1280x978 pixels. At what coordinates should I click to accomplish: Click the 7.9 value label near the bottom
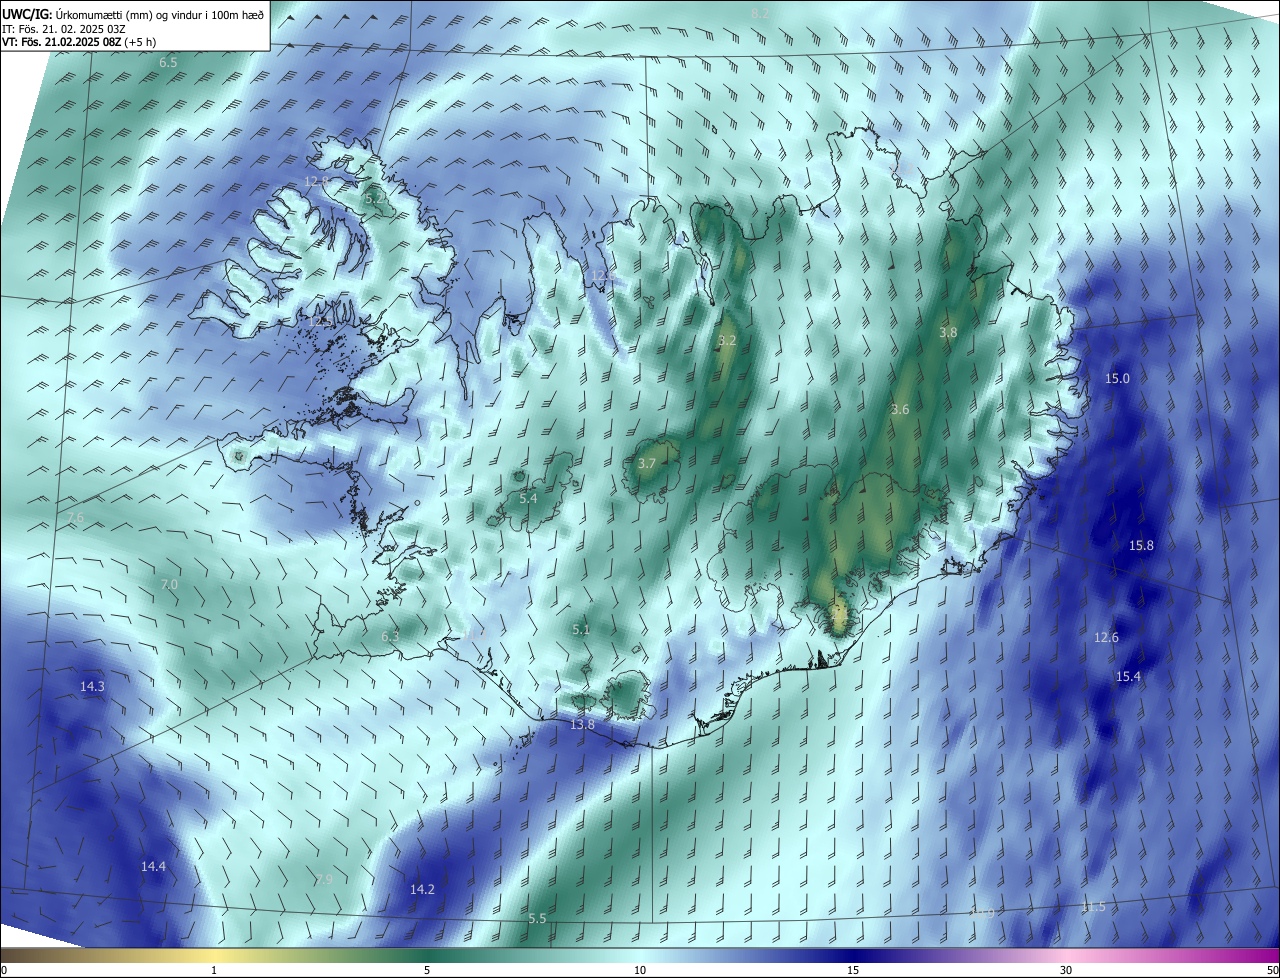[x=323, y=879]
